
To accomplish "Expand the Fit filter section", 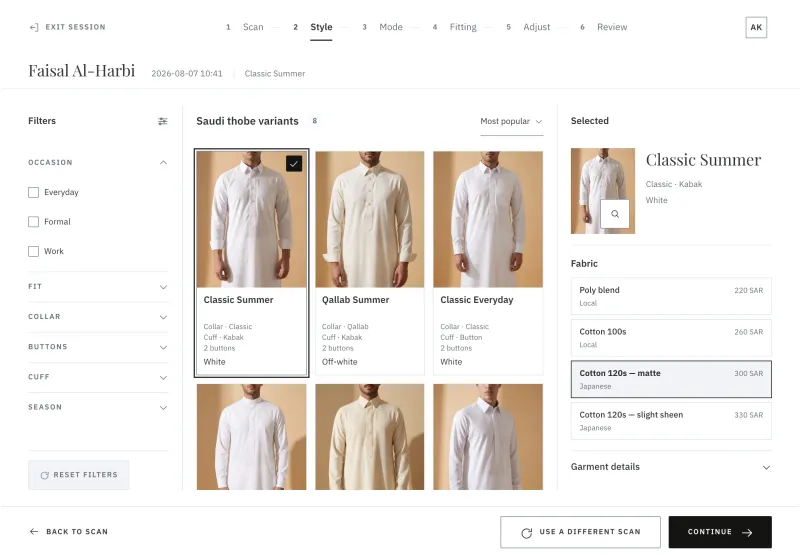I will tap(98, 287).
